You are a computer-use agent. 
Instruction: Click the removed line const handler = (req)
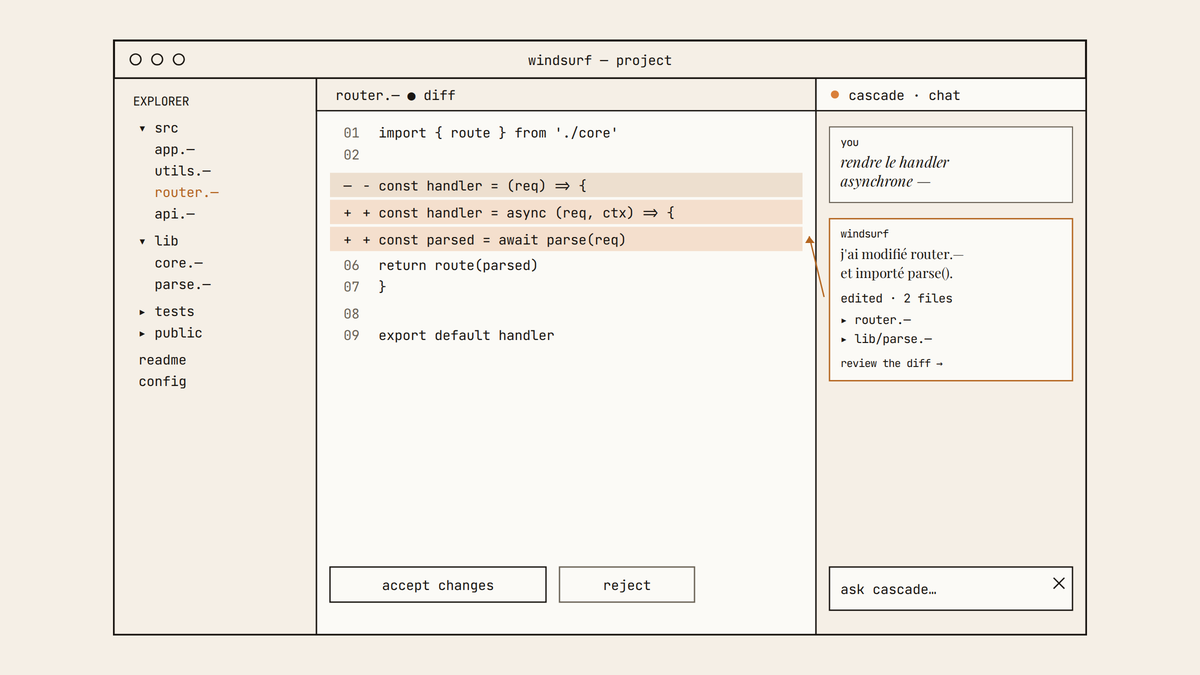[x=566, y=186]
